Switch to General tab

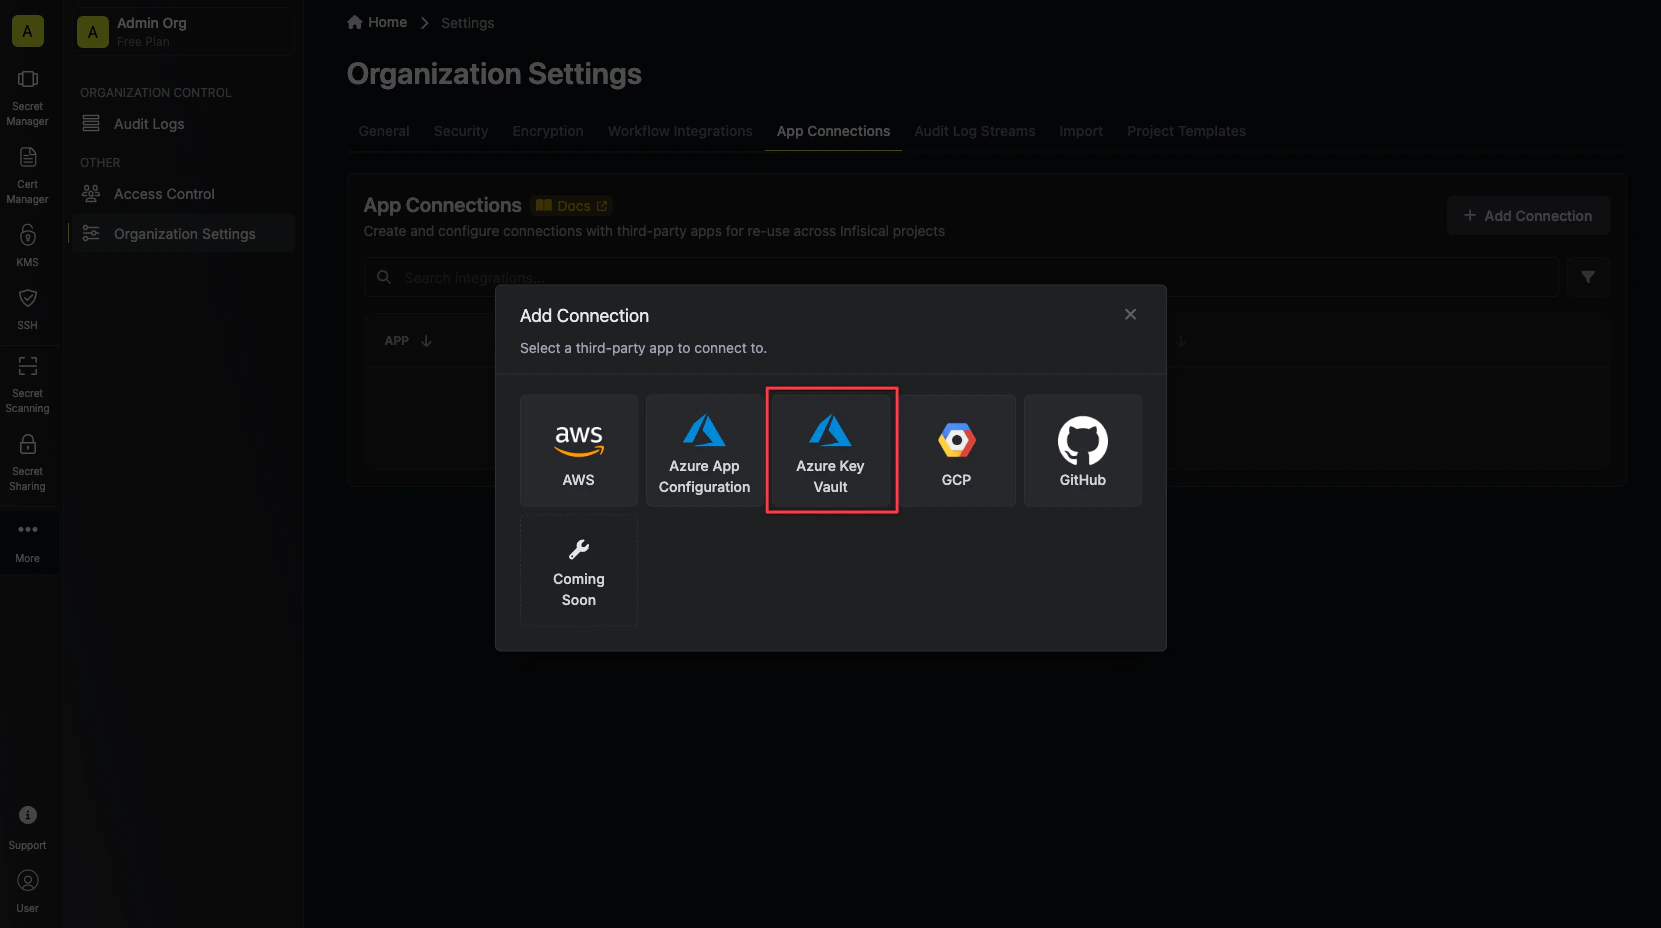tap(384, 131)
